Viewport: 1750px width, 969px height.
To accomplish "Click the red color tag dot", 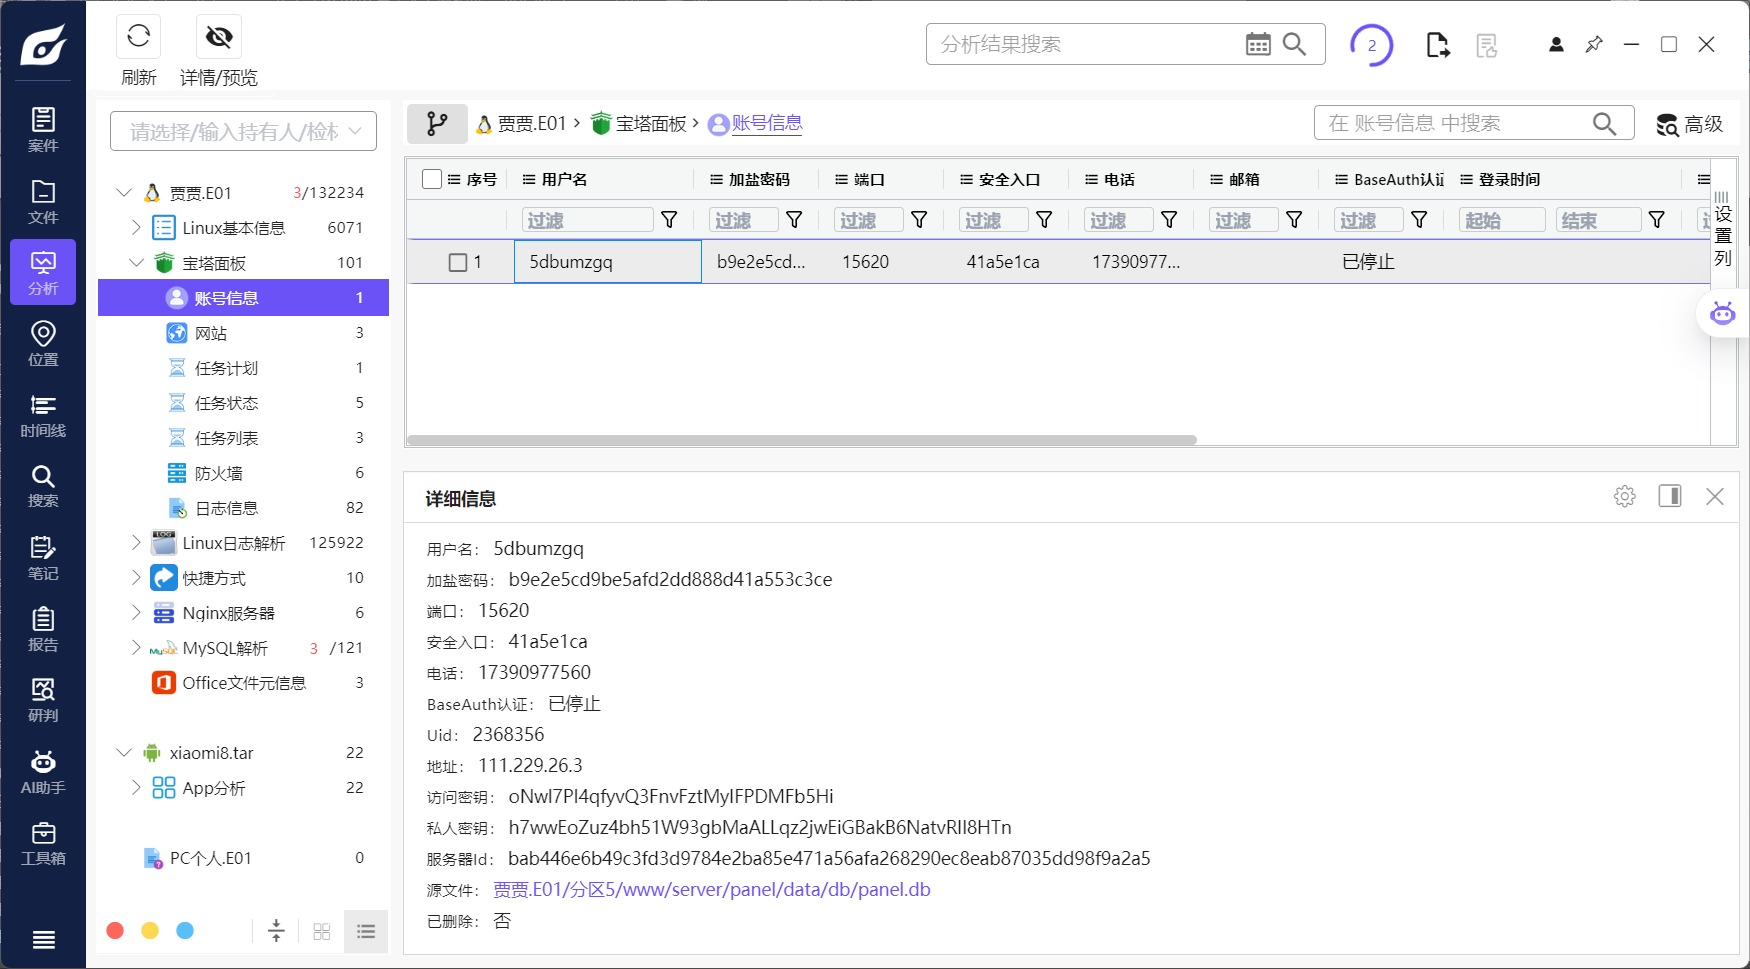I will [115, 931].
